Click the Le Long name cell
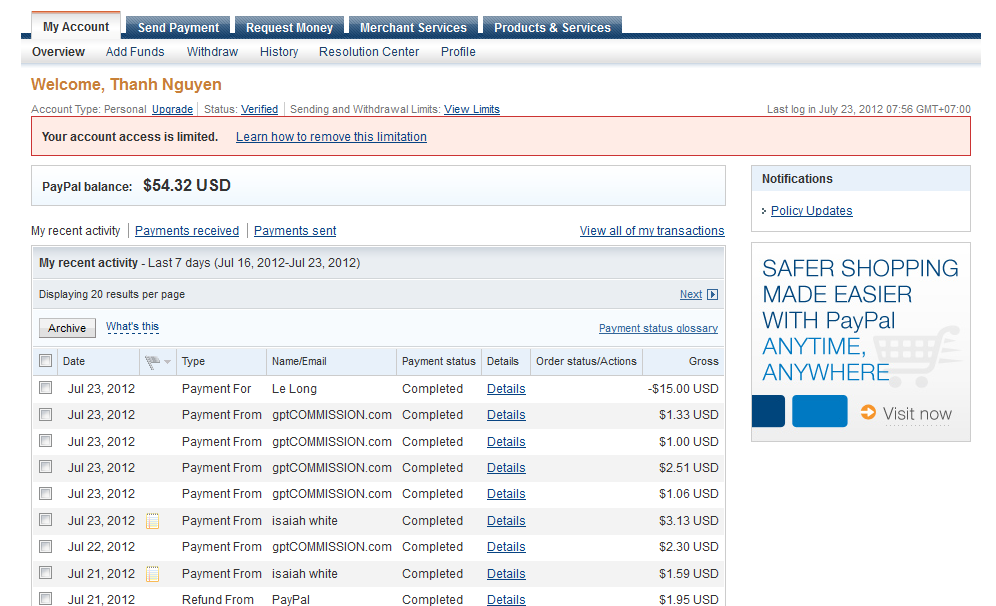 [294, 389]
